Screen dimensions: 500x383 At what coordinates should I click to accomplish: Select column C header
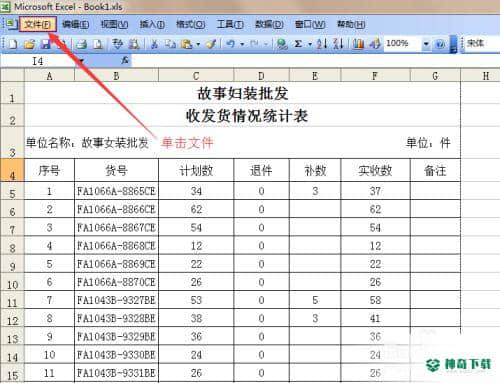[196, 76]
